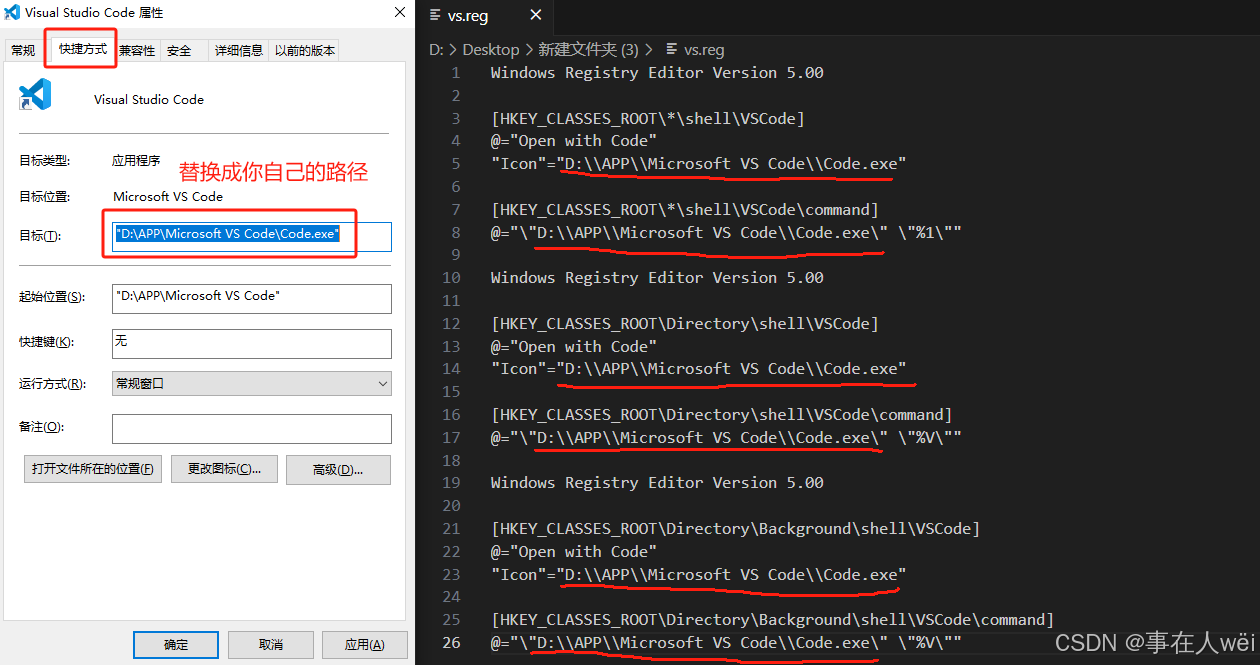Click the 更改图标(C)... button
Image resolution: width=1260 pixels, height=665 pixels.
point(224,470)
